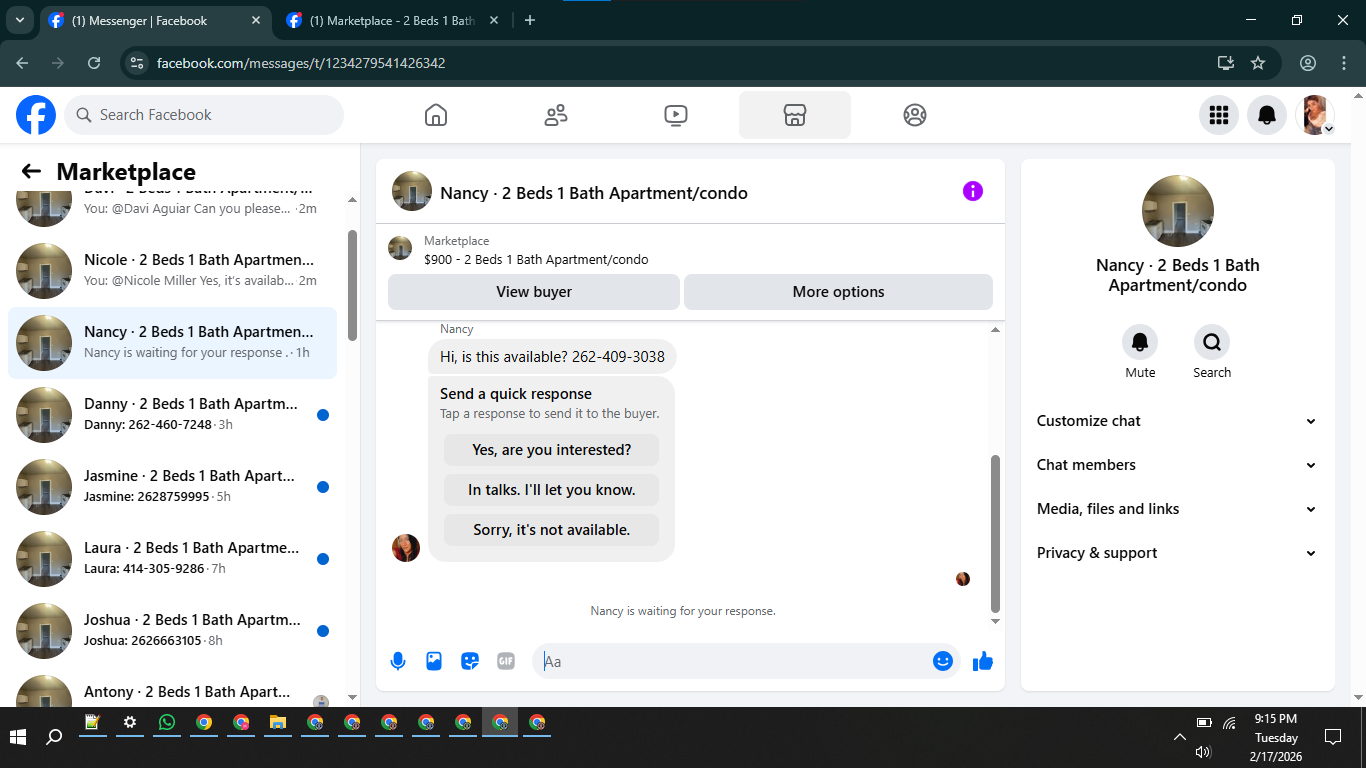Choose a sticker icon
1366x768 pixels.
[x=470, y=661]
